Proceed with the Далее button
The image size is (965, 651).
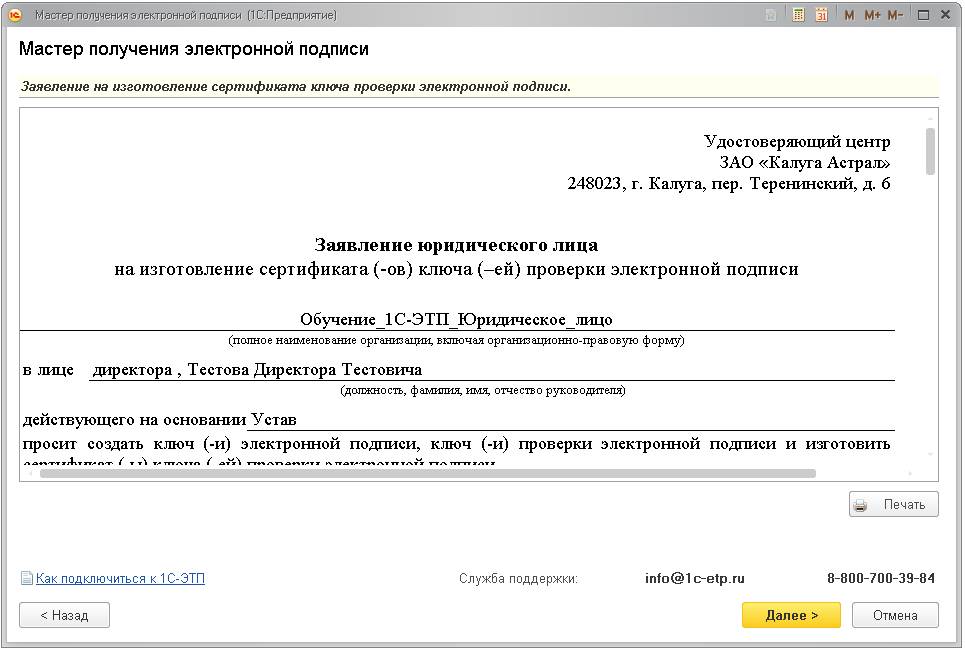pos(791,615)
